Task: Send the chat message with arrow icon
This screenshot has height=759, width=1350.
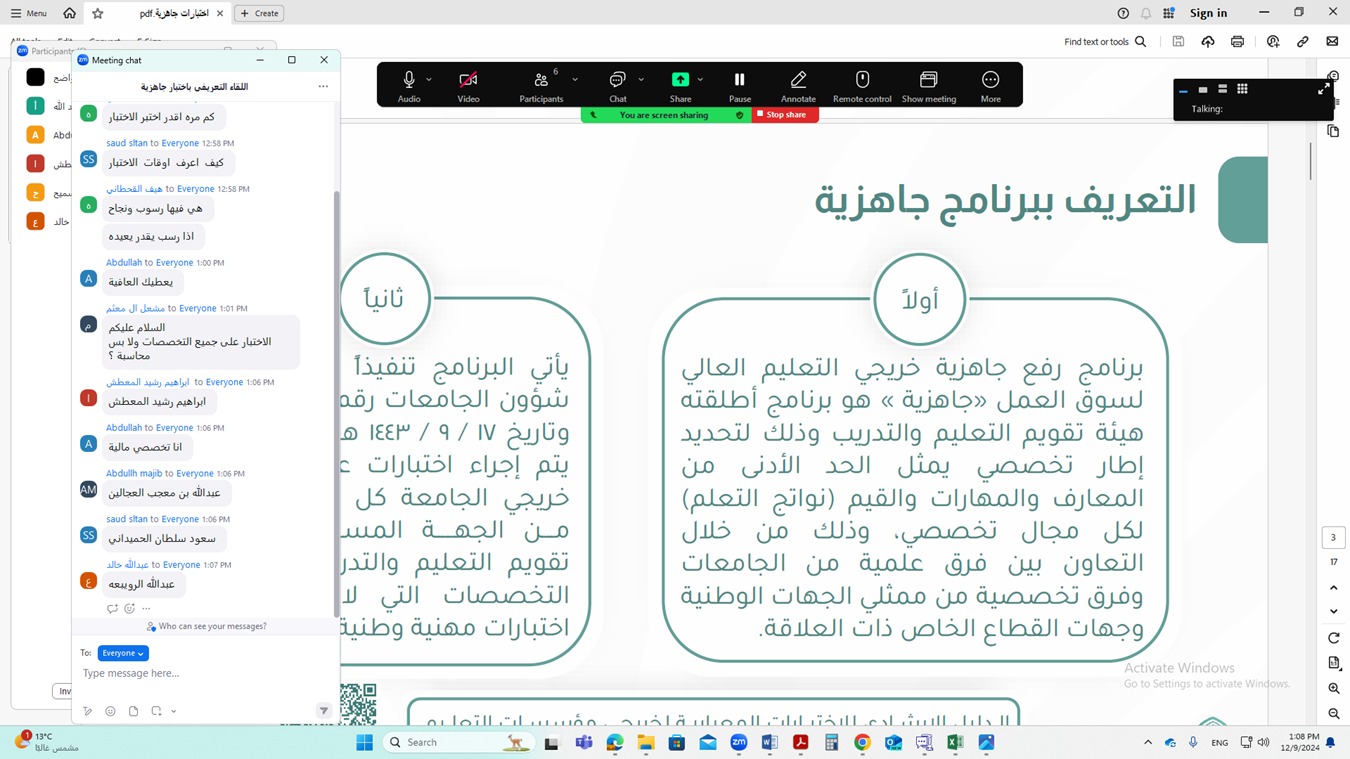Action: coord(323,711)
